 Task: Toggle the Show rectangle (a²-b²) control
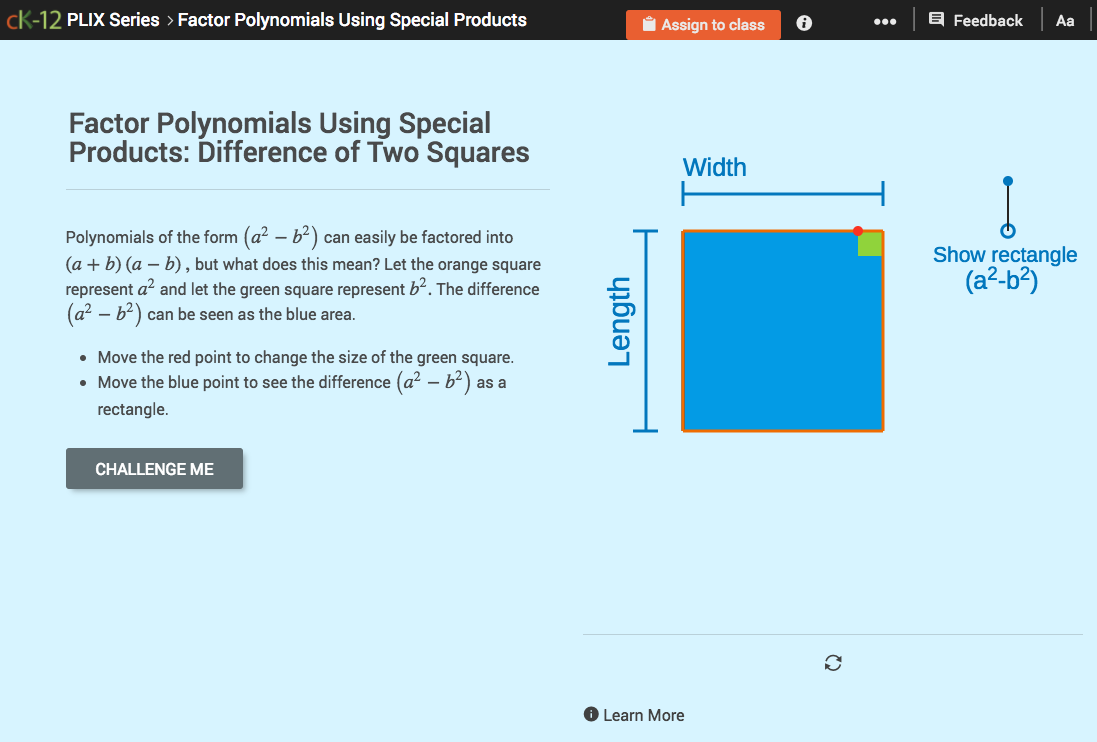(1005, 267)
